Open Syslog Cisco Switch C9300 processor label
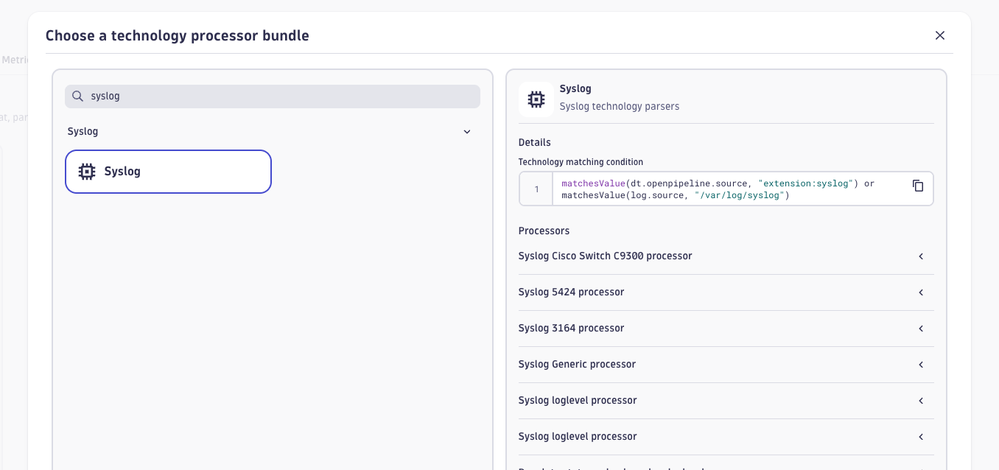The image size is (999, 470). [x=605, y=256]
